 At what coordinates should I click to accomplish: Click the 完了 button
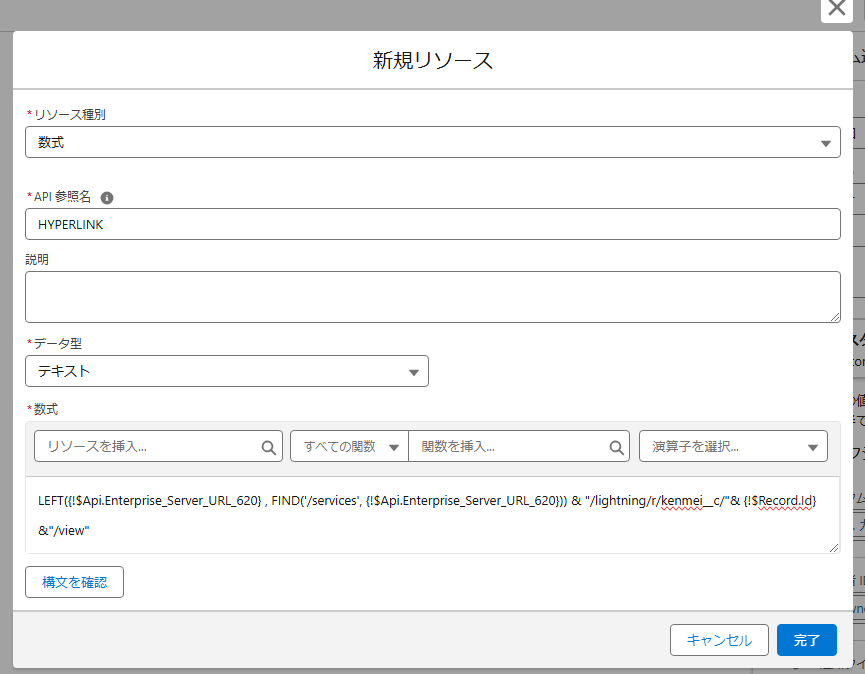(807, 640)
